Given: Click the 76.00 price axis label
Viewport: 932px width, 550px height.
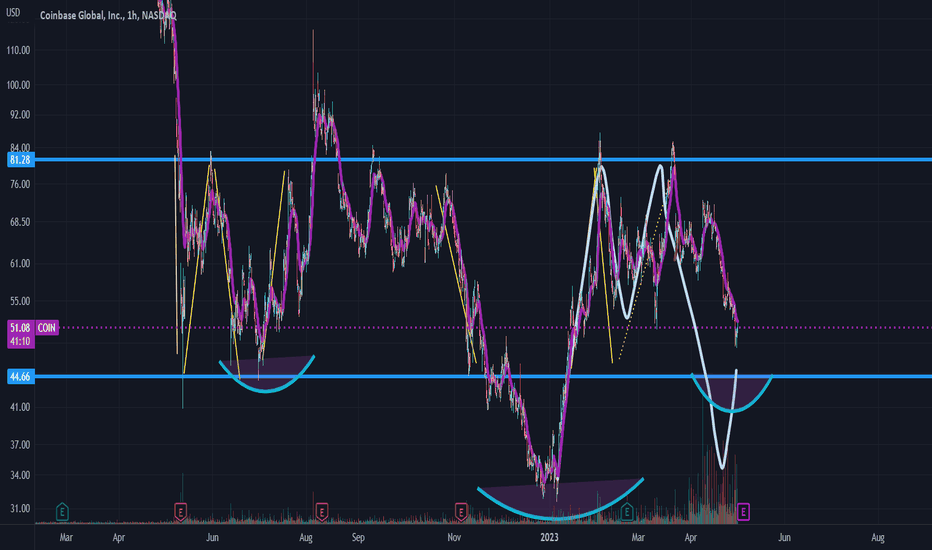Looking at the screenshot, I should point(20,184).
